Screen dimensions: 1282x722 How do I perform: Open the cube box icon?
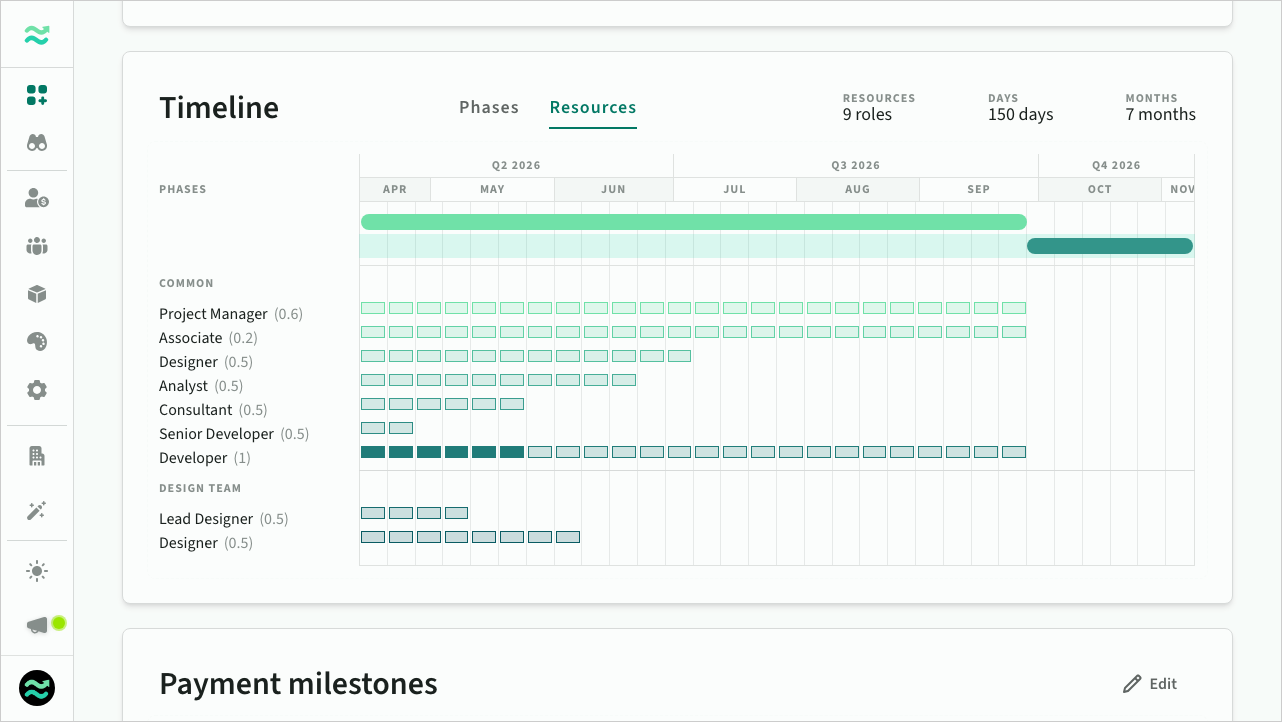tap(37, 294)
